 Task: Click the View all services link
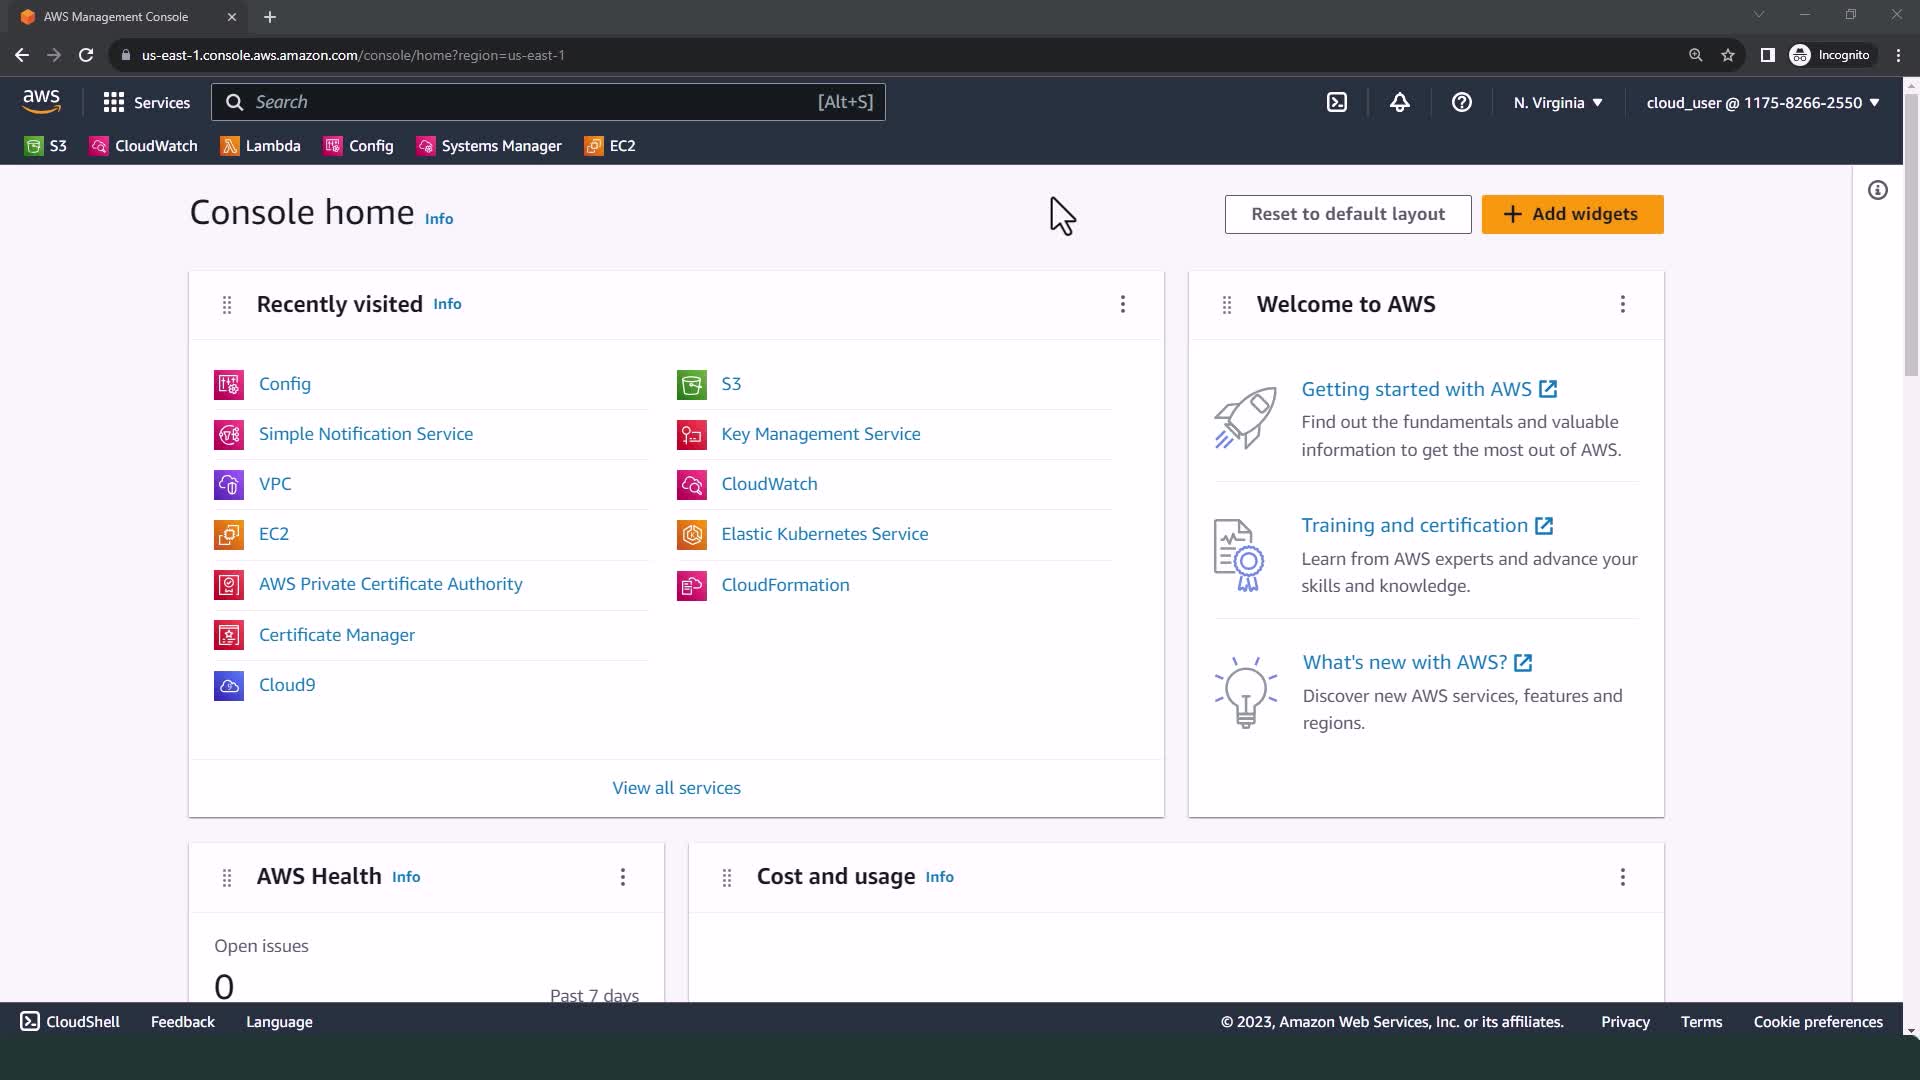click(x=676, y=788)
